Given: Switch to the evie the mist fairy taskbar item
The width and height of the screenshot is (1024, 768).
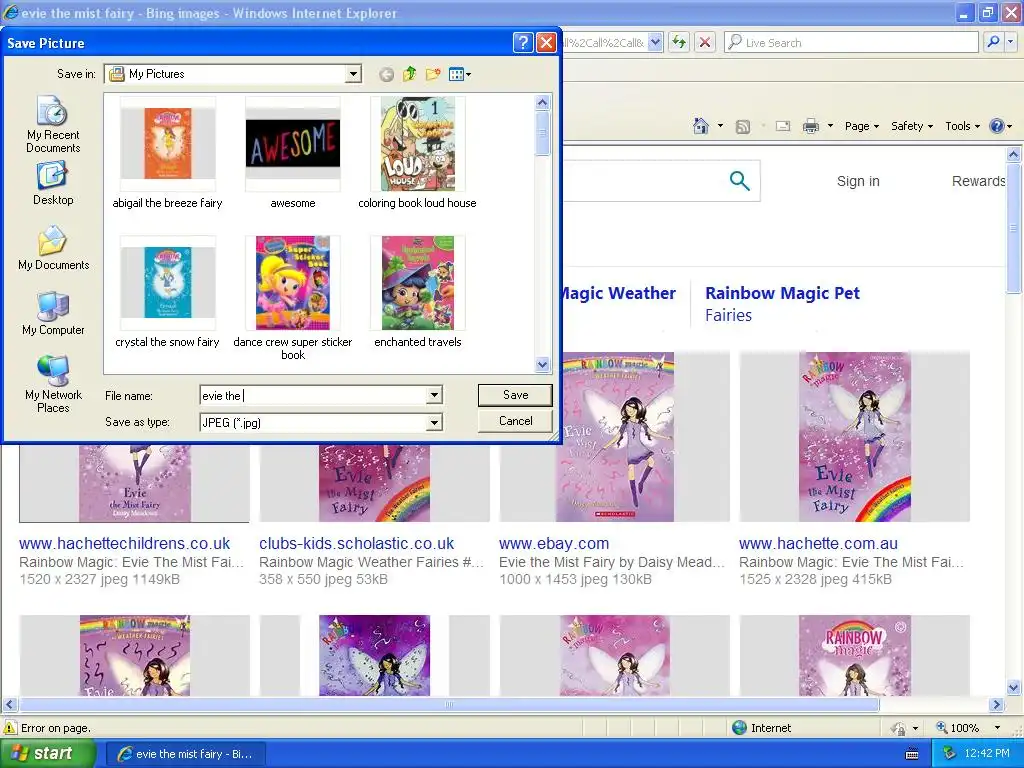Looking at the screenshot, I should click(x=185, y=754).
